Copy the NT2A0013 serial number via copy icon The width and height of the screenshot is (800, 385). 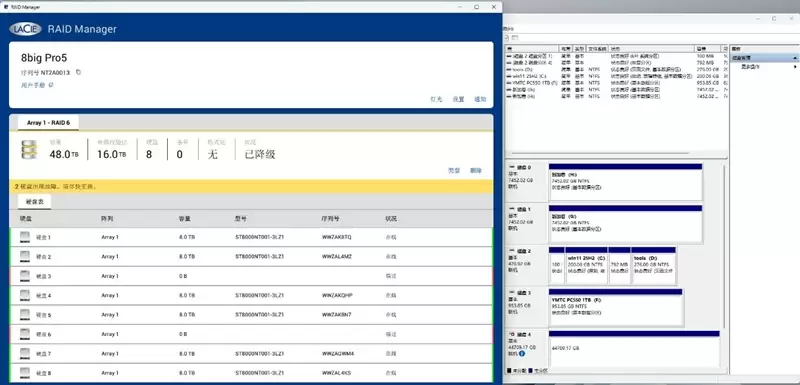(78, 72)
